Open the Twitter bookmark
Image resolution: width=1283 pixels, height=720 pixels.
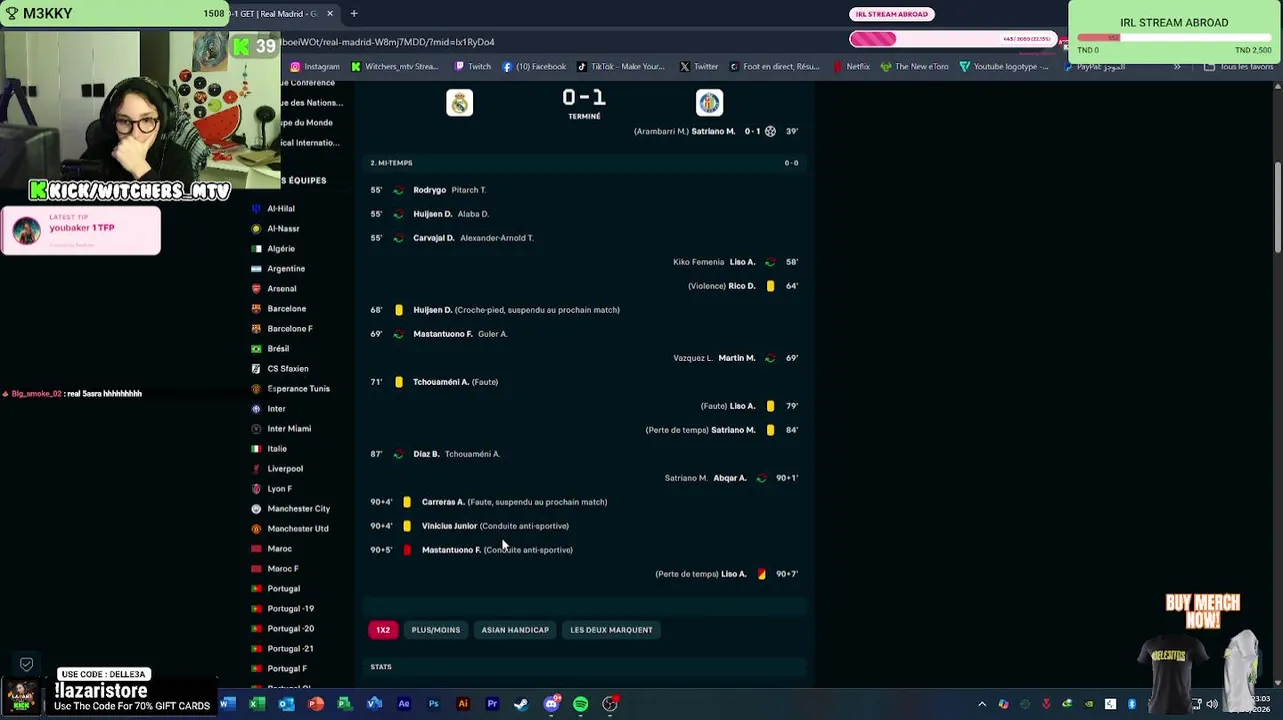[x=699, y=67]
